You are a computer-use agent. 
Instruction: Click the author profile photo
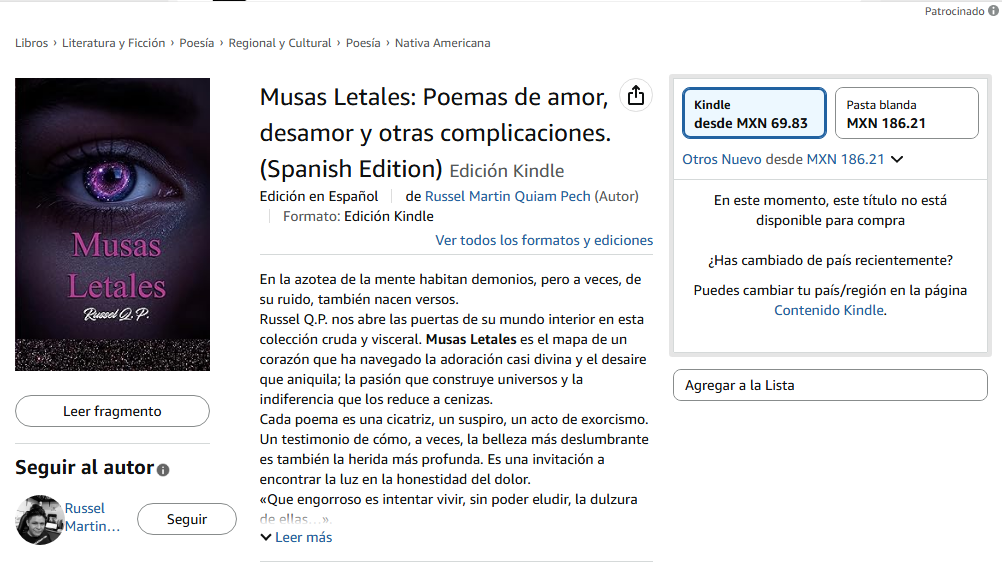coord(40,519)
